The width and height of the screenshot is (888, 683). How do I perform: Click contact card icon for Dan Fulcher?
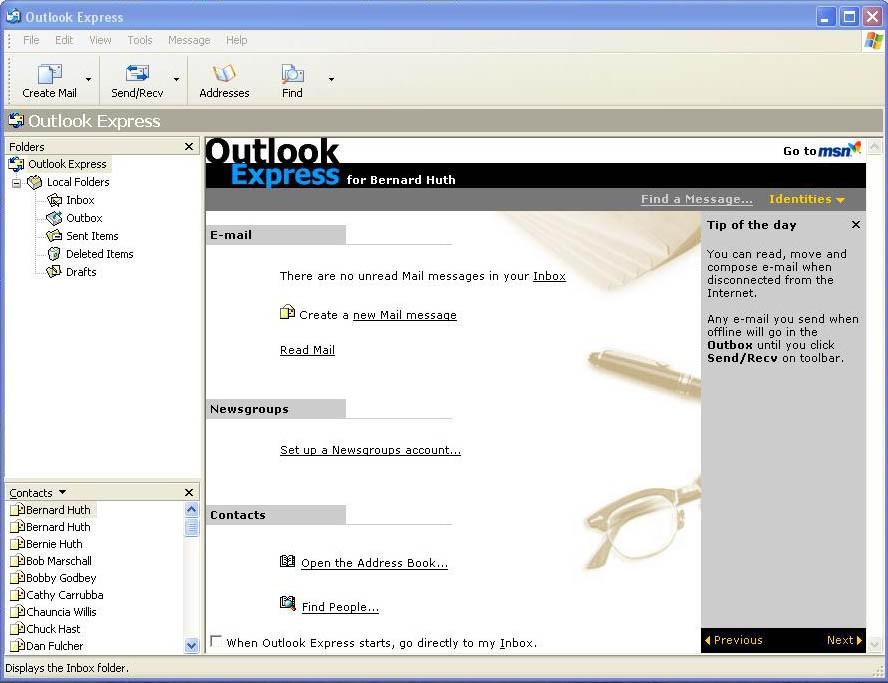click(18, 646)
